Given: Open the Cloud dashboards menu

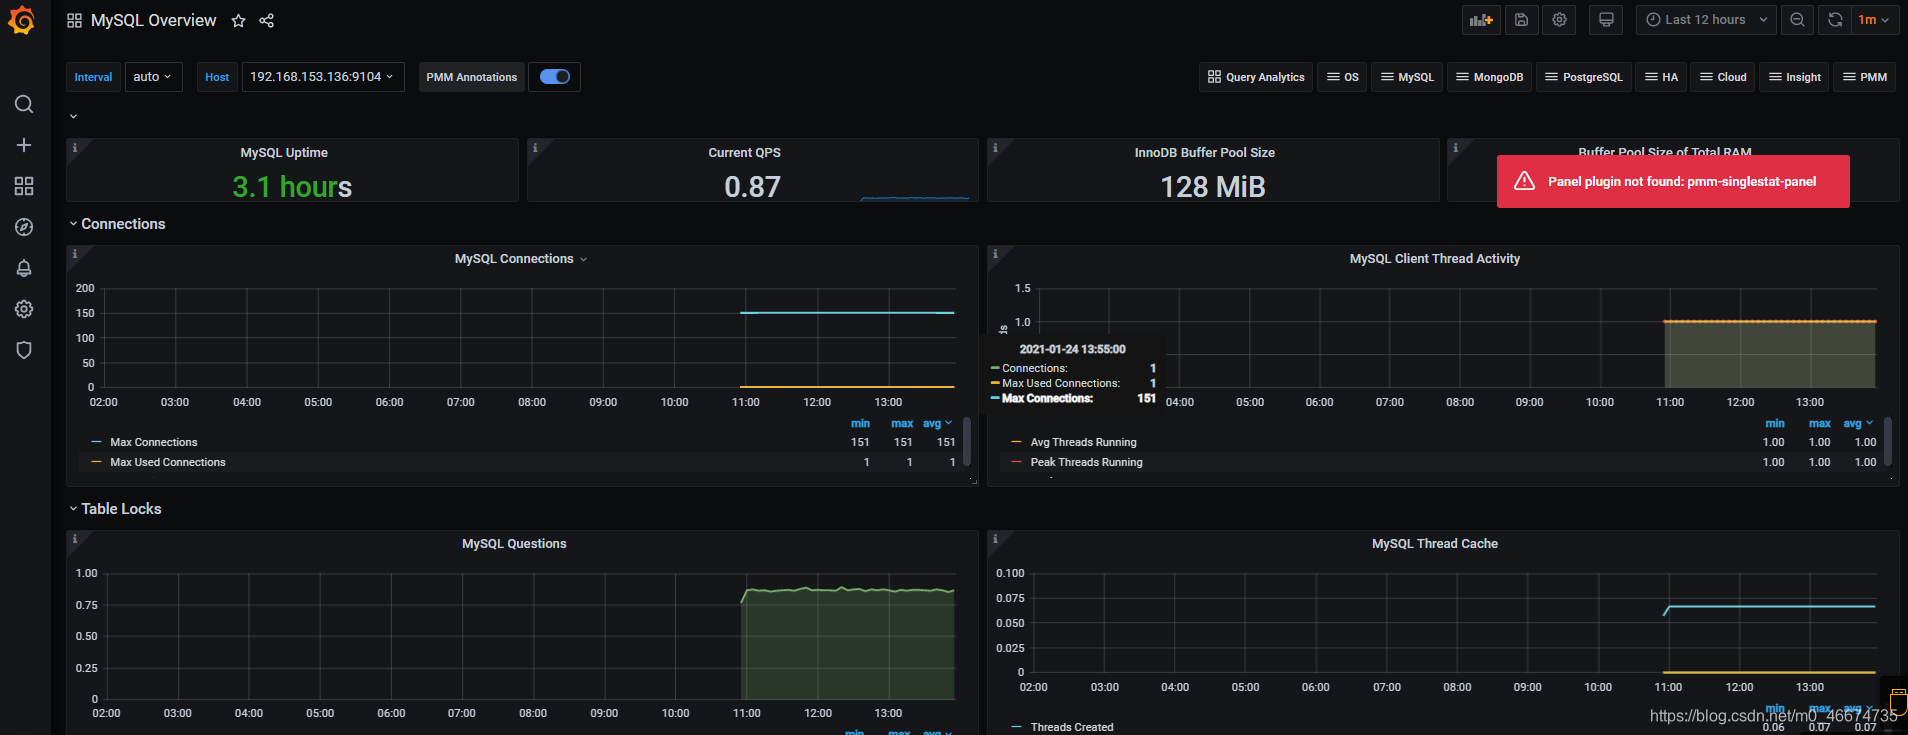Looking at the screenshot, I should tap(1723, 77).
